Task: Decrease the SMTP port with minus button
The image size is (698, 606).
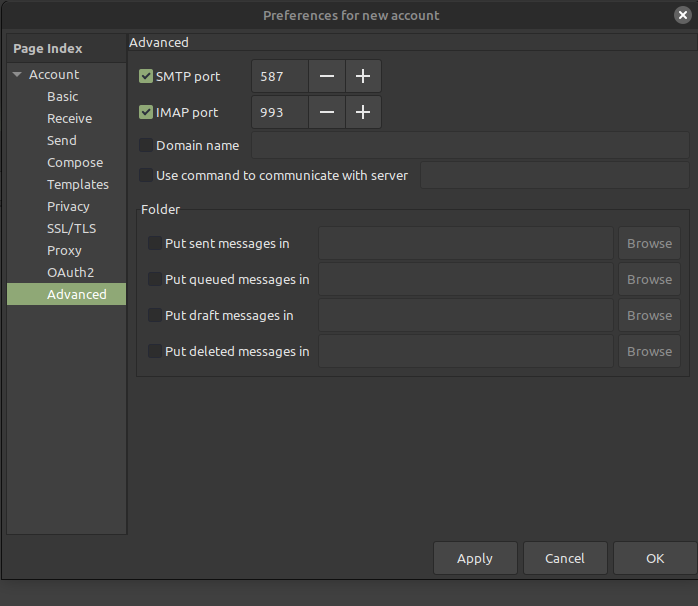Action: [327, 76]
